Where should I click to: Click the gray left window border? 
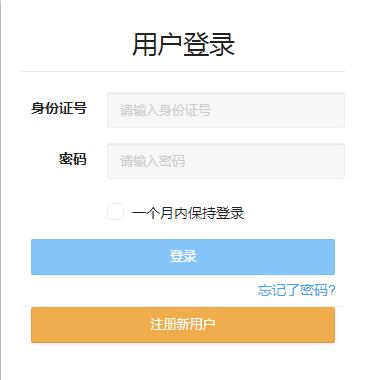point(1,190)
